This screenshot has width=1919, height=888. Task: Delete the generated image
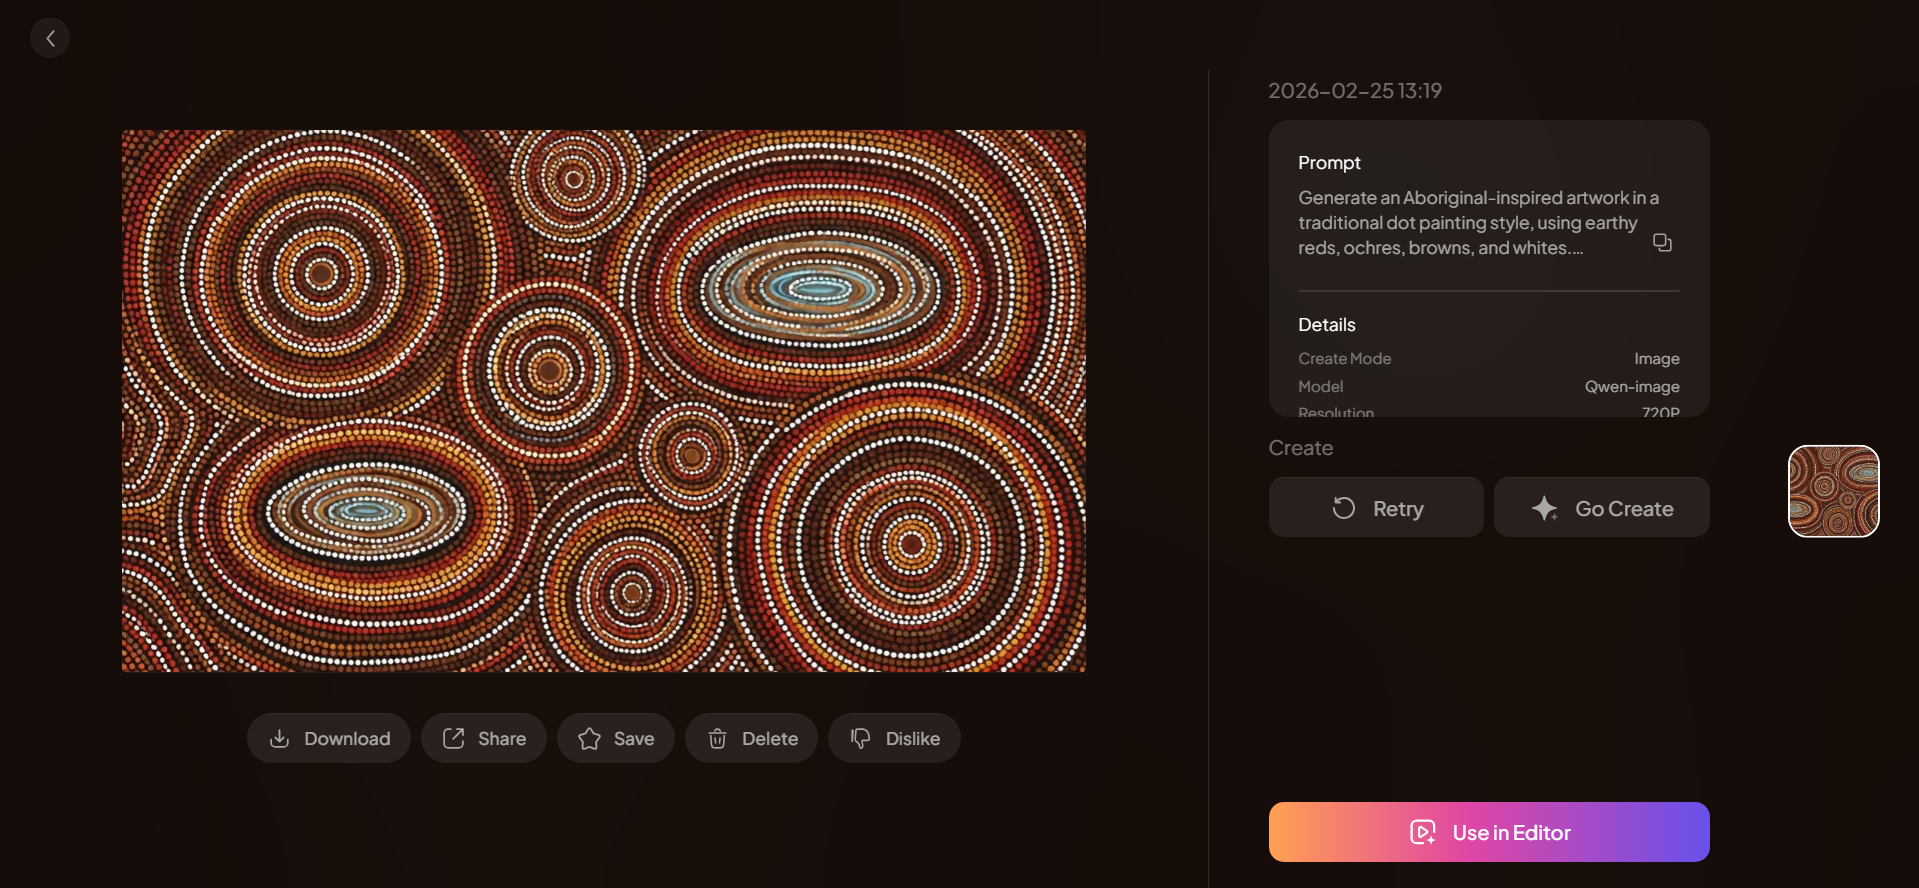coord(752,738)
